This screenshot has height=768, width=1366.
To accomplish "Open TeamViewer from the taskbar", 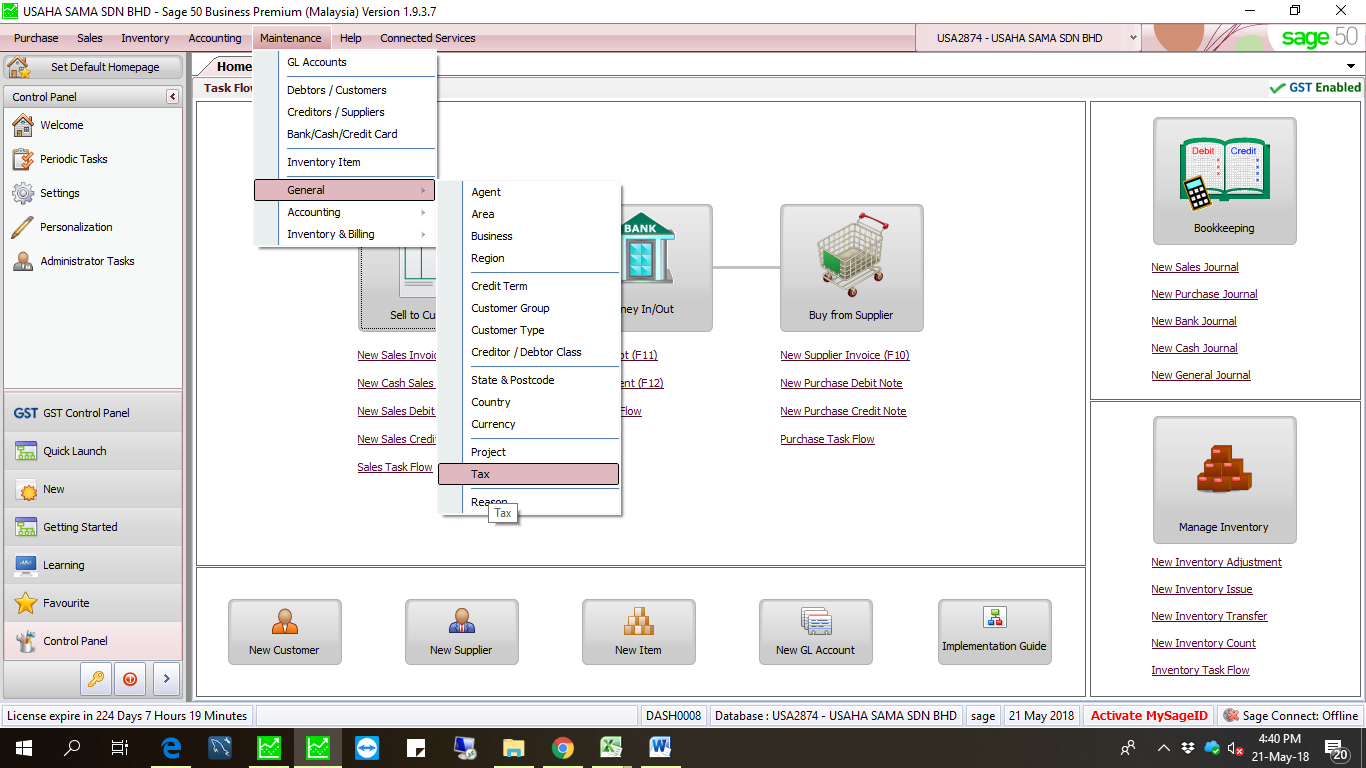I will point(367,747).
